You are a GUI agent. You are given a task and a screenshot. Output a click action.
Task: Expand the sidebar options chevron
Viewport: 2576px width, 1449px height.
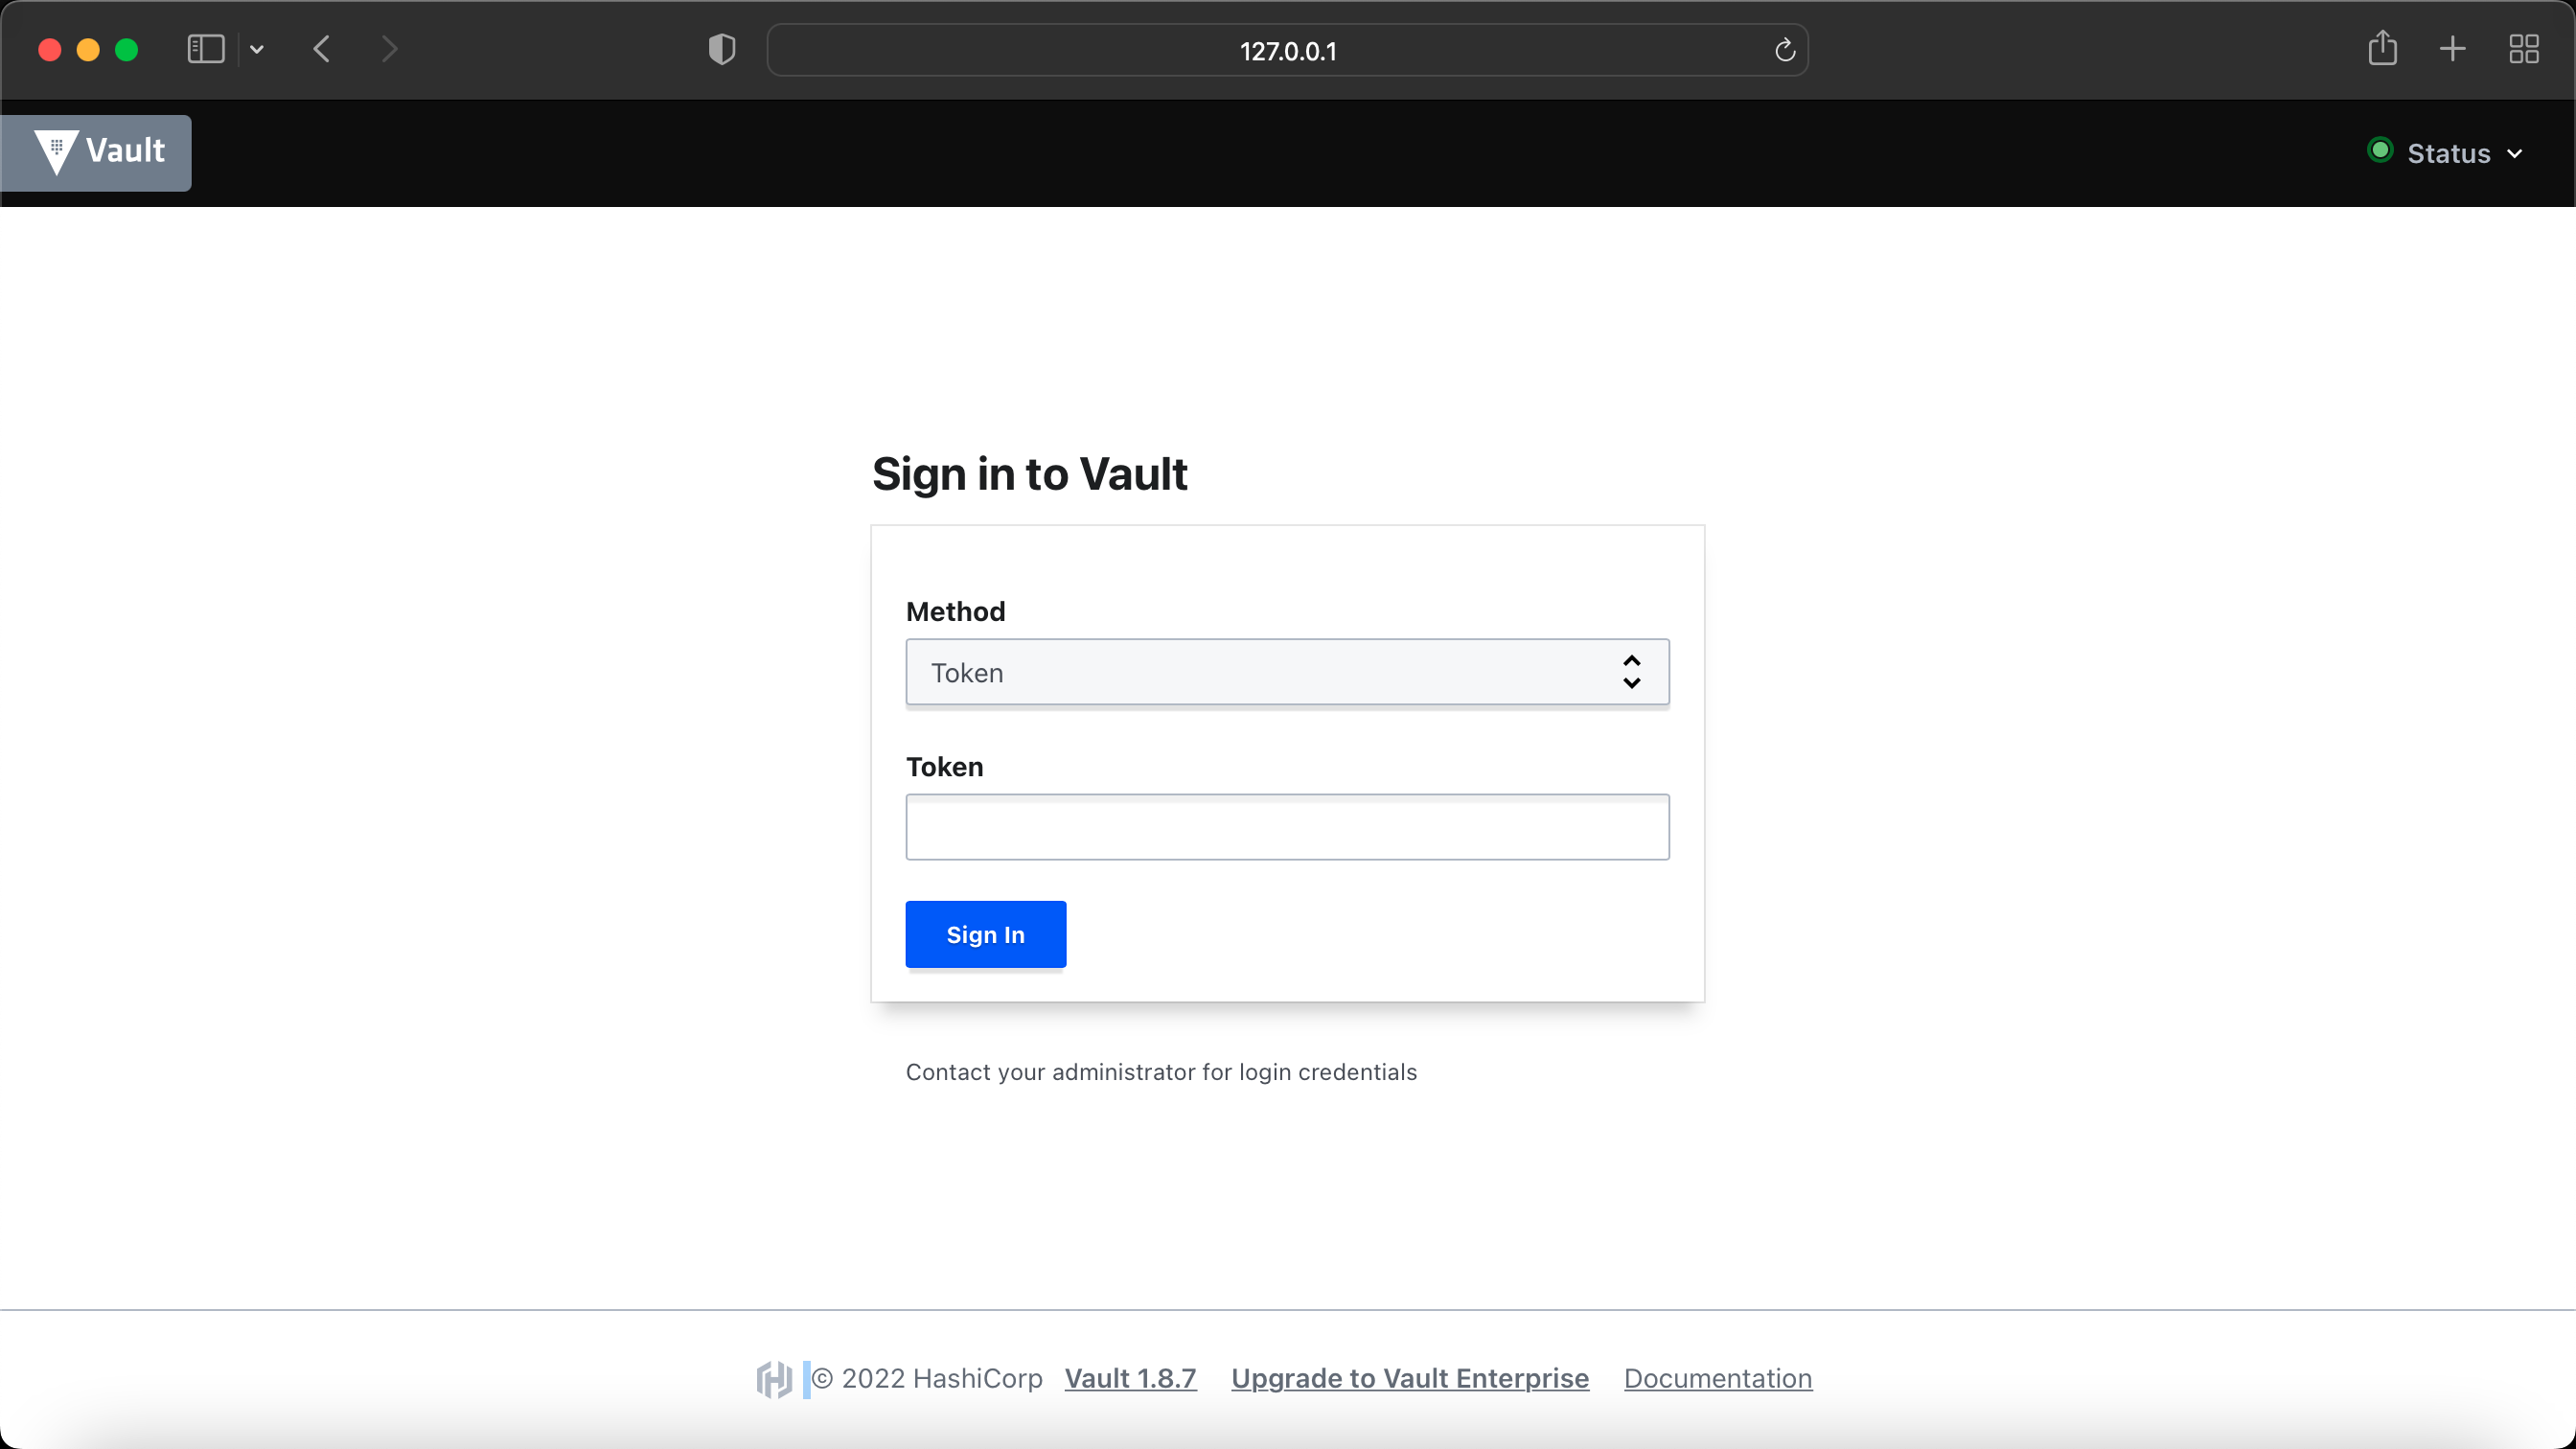click(257, 49)
